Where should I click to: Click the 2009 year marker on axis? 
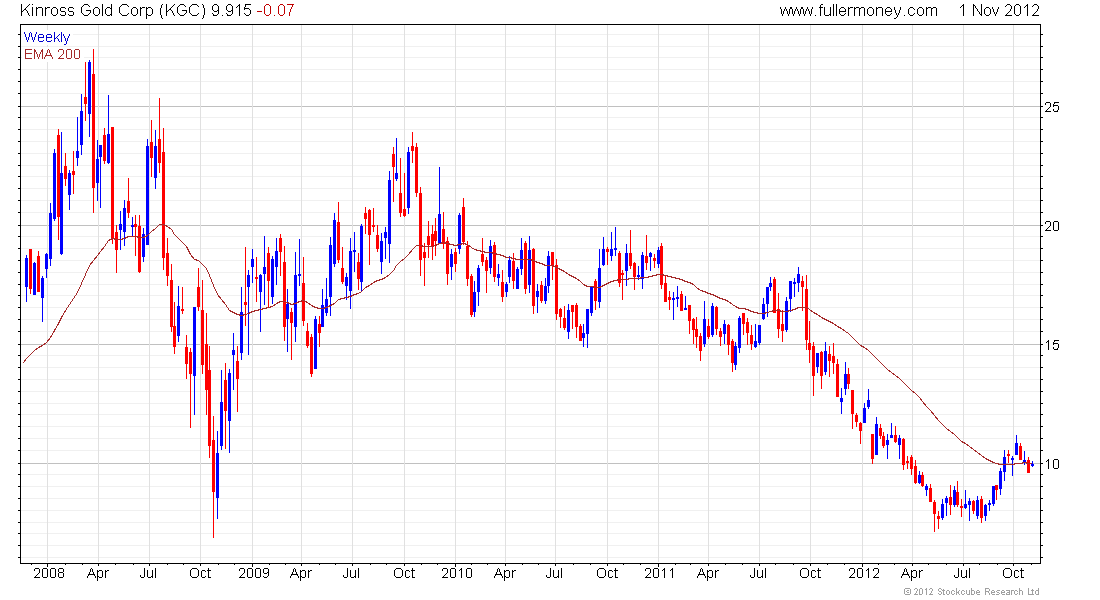click(x=253, y=573)
